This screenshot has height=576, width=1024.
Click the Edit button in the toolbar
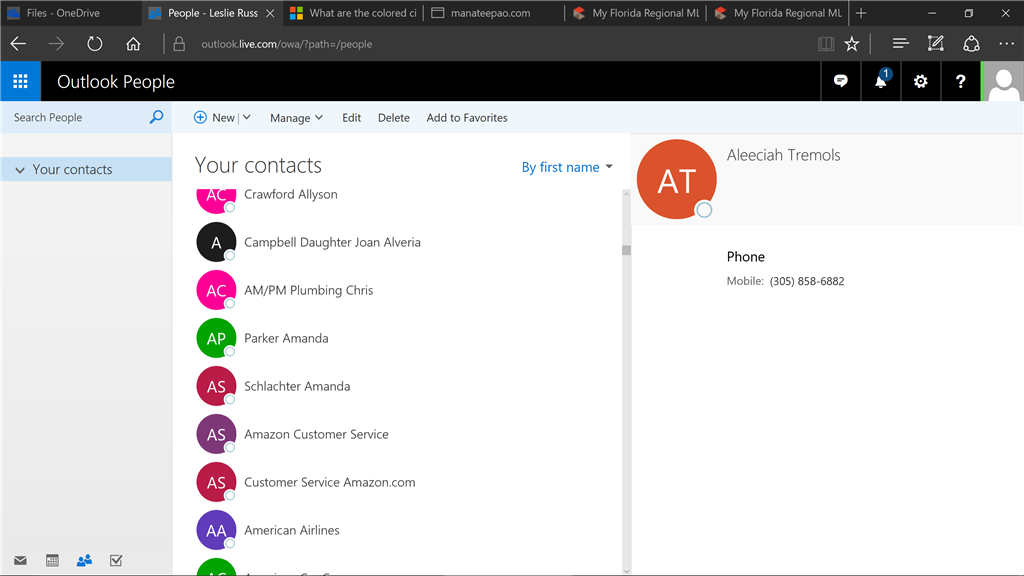(x=351, y=117)
